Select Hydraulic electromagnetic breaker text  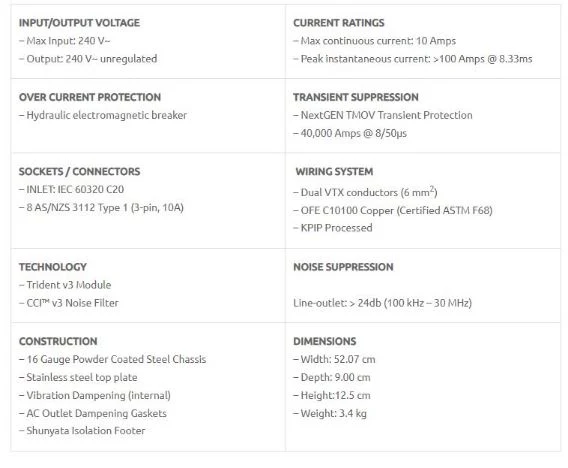click(x=103, y=115)
